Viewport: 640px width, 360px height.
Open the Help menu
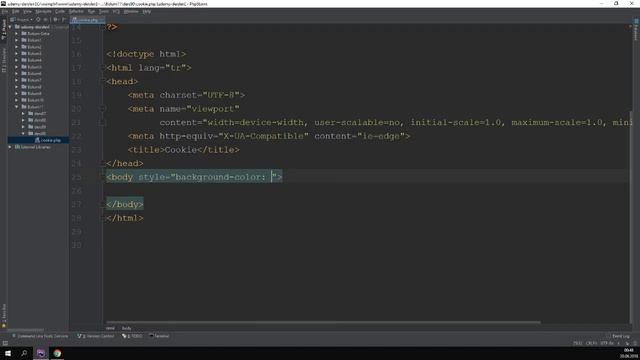click(x=147, y=11)
